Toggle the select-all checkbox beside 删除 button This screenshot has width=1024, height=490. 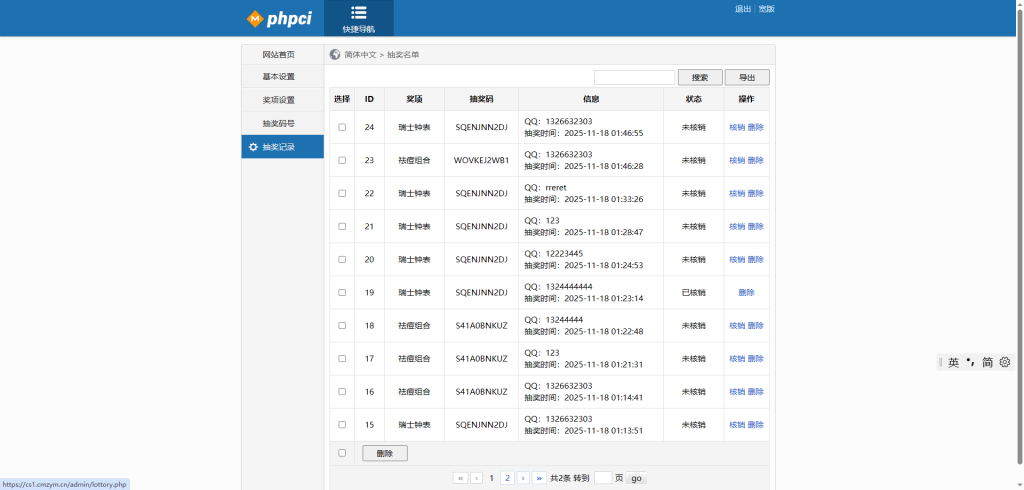[x=342, y=453]
